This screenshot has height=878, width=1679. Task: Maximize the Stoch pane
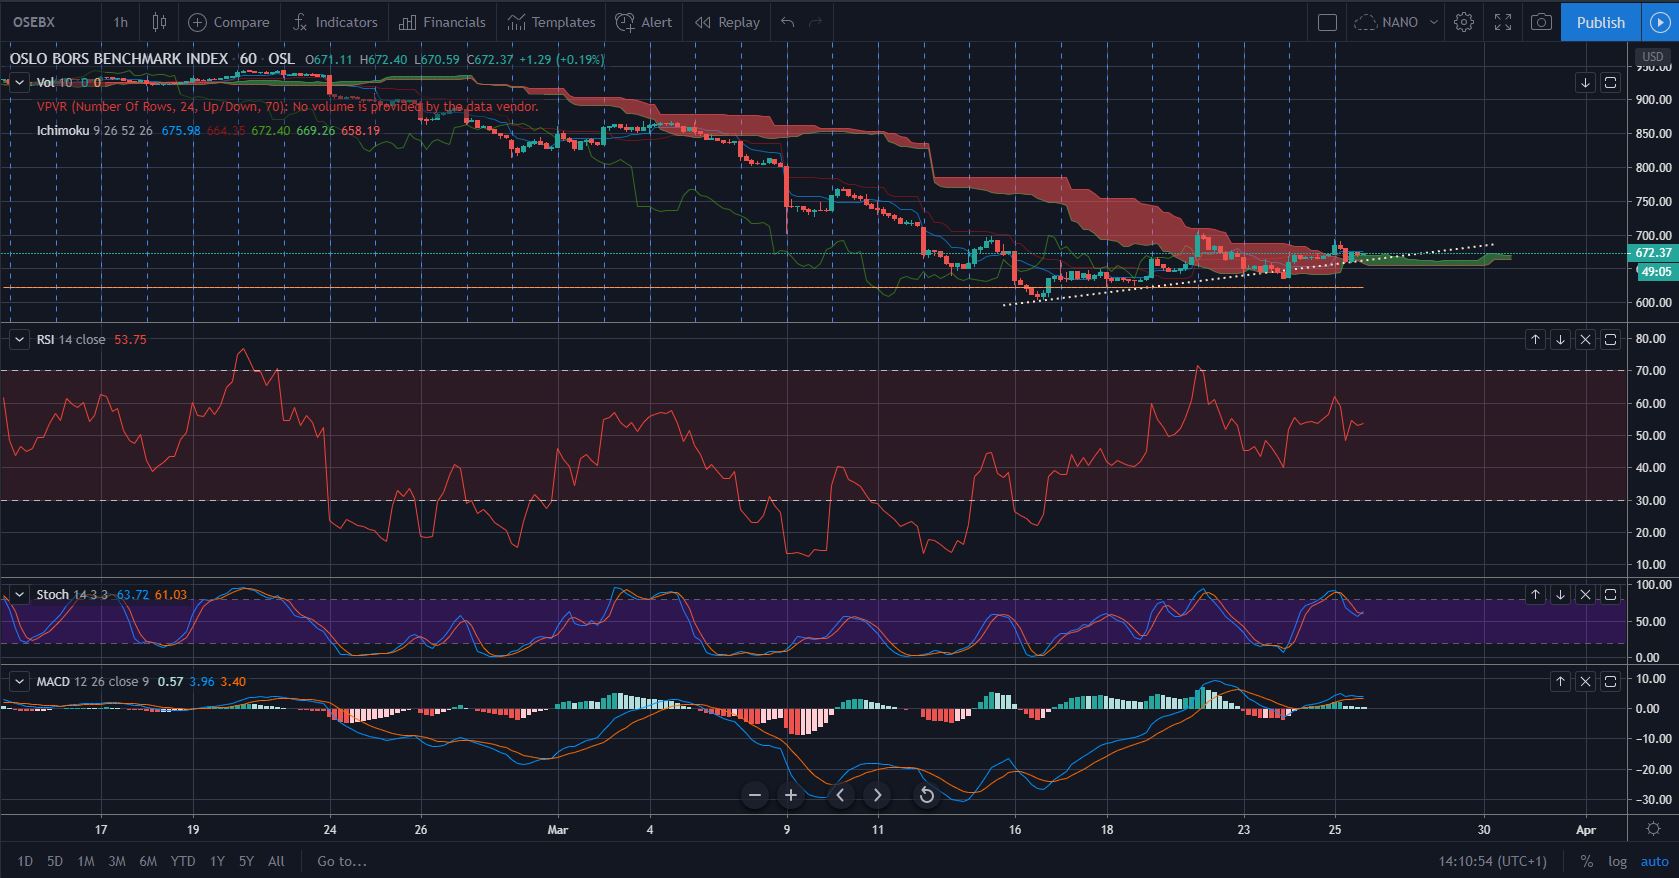click(1610, 595)
